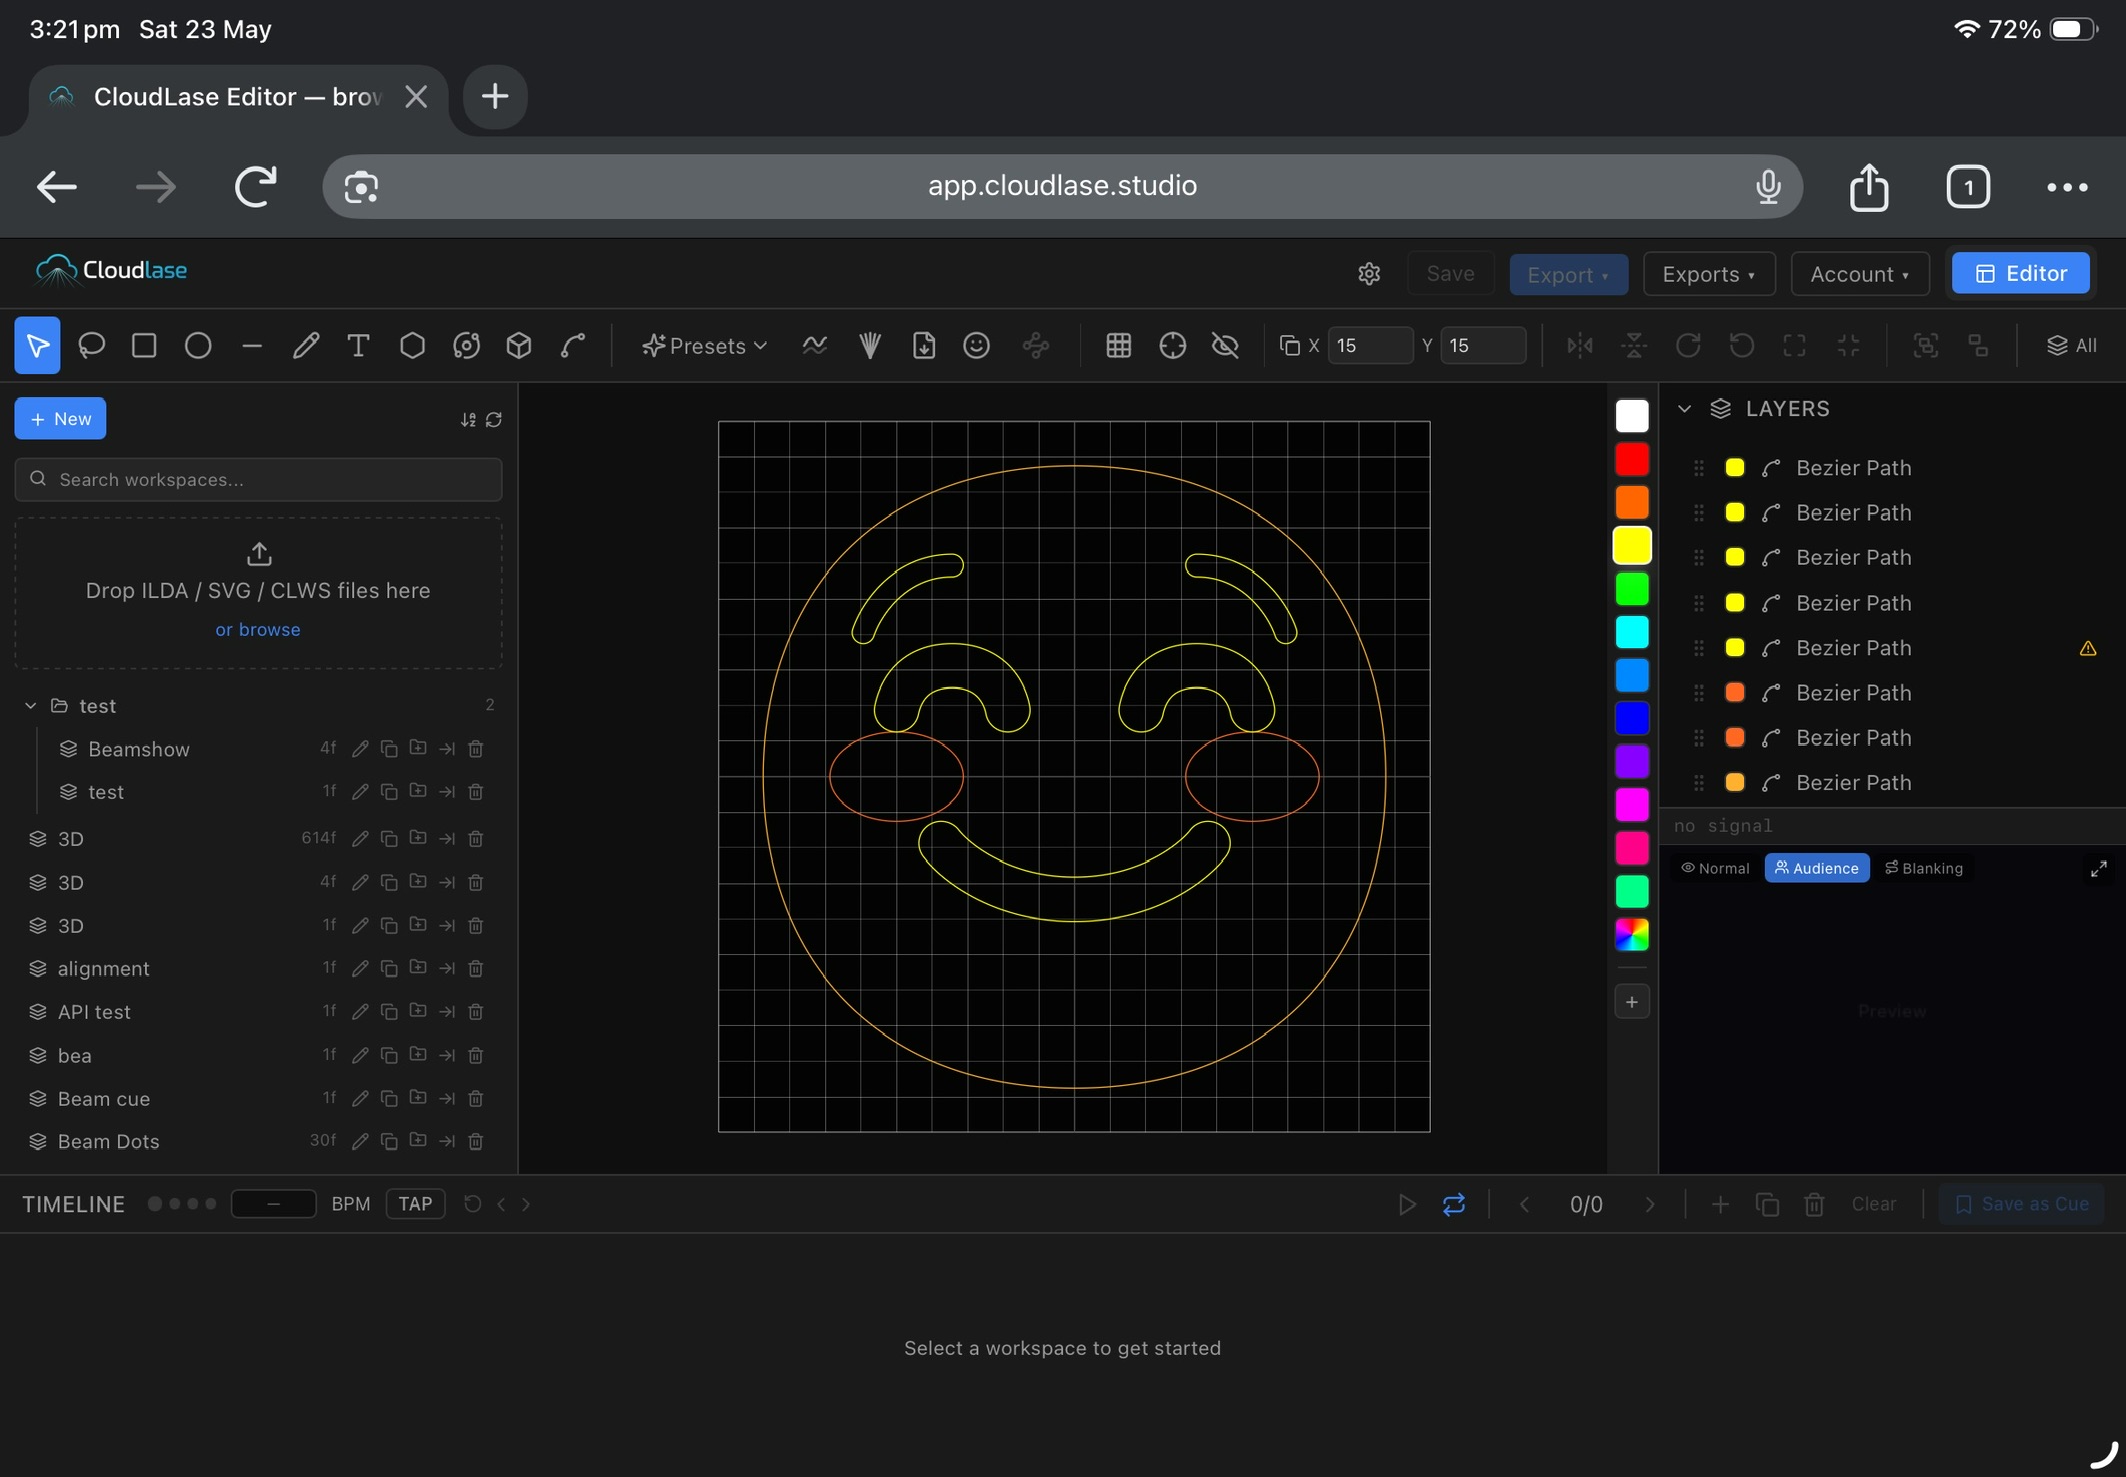
Task: Click the X offset input field
Action: (x=1370, y=346)
